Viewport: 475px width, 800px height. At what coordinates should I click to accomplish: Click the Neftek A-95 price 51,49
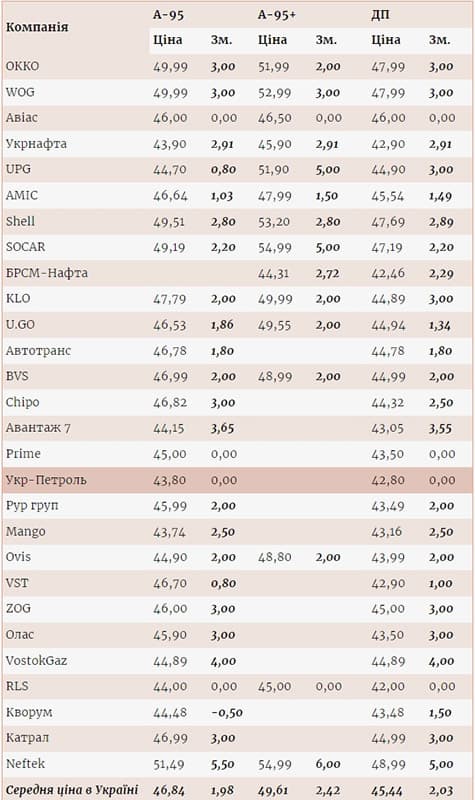click(170, 764)
